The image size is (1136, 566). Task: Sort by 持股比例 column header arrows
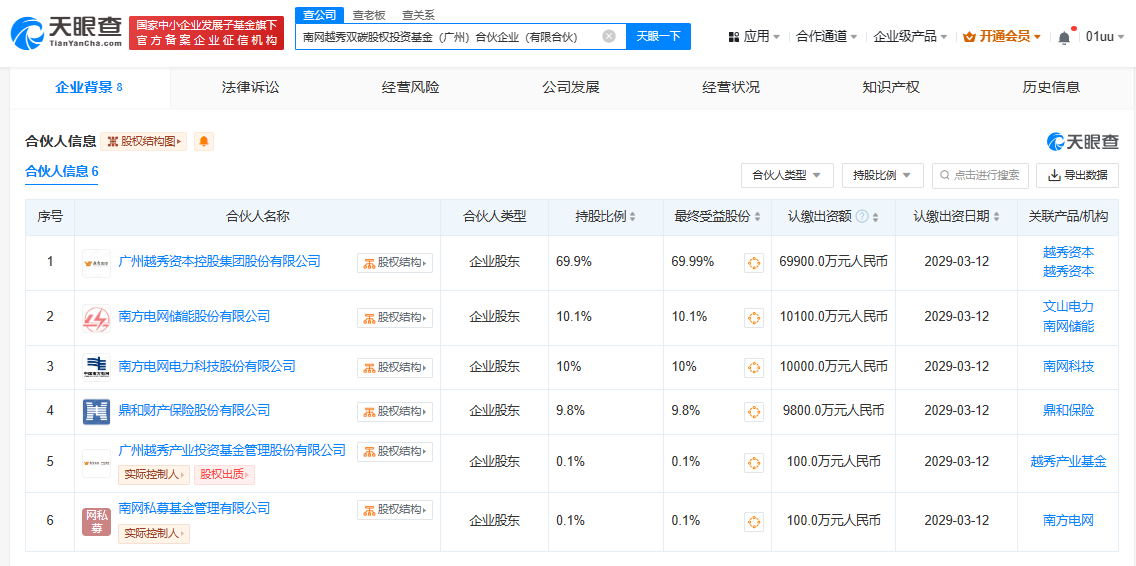(633, 217)
